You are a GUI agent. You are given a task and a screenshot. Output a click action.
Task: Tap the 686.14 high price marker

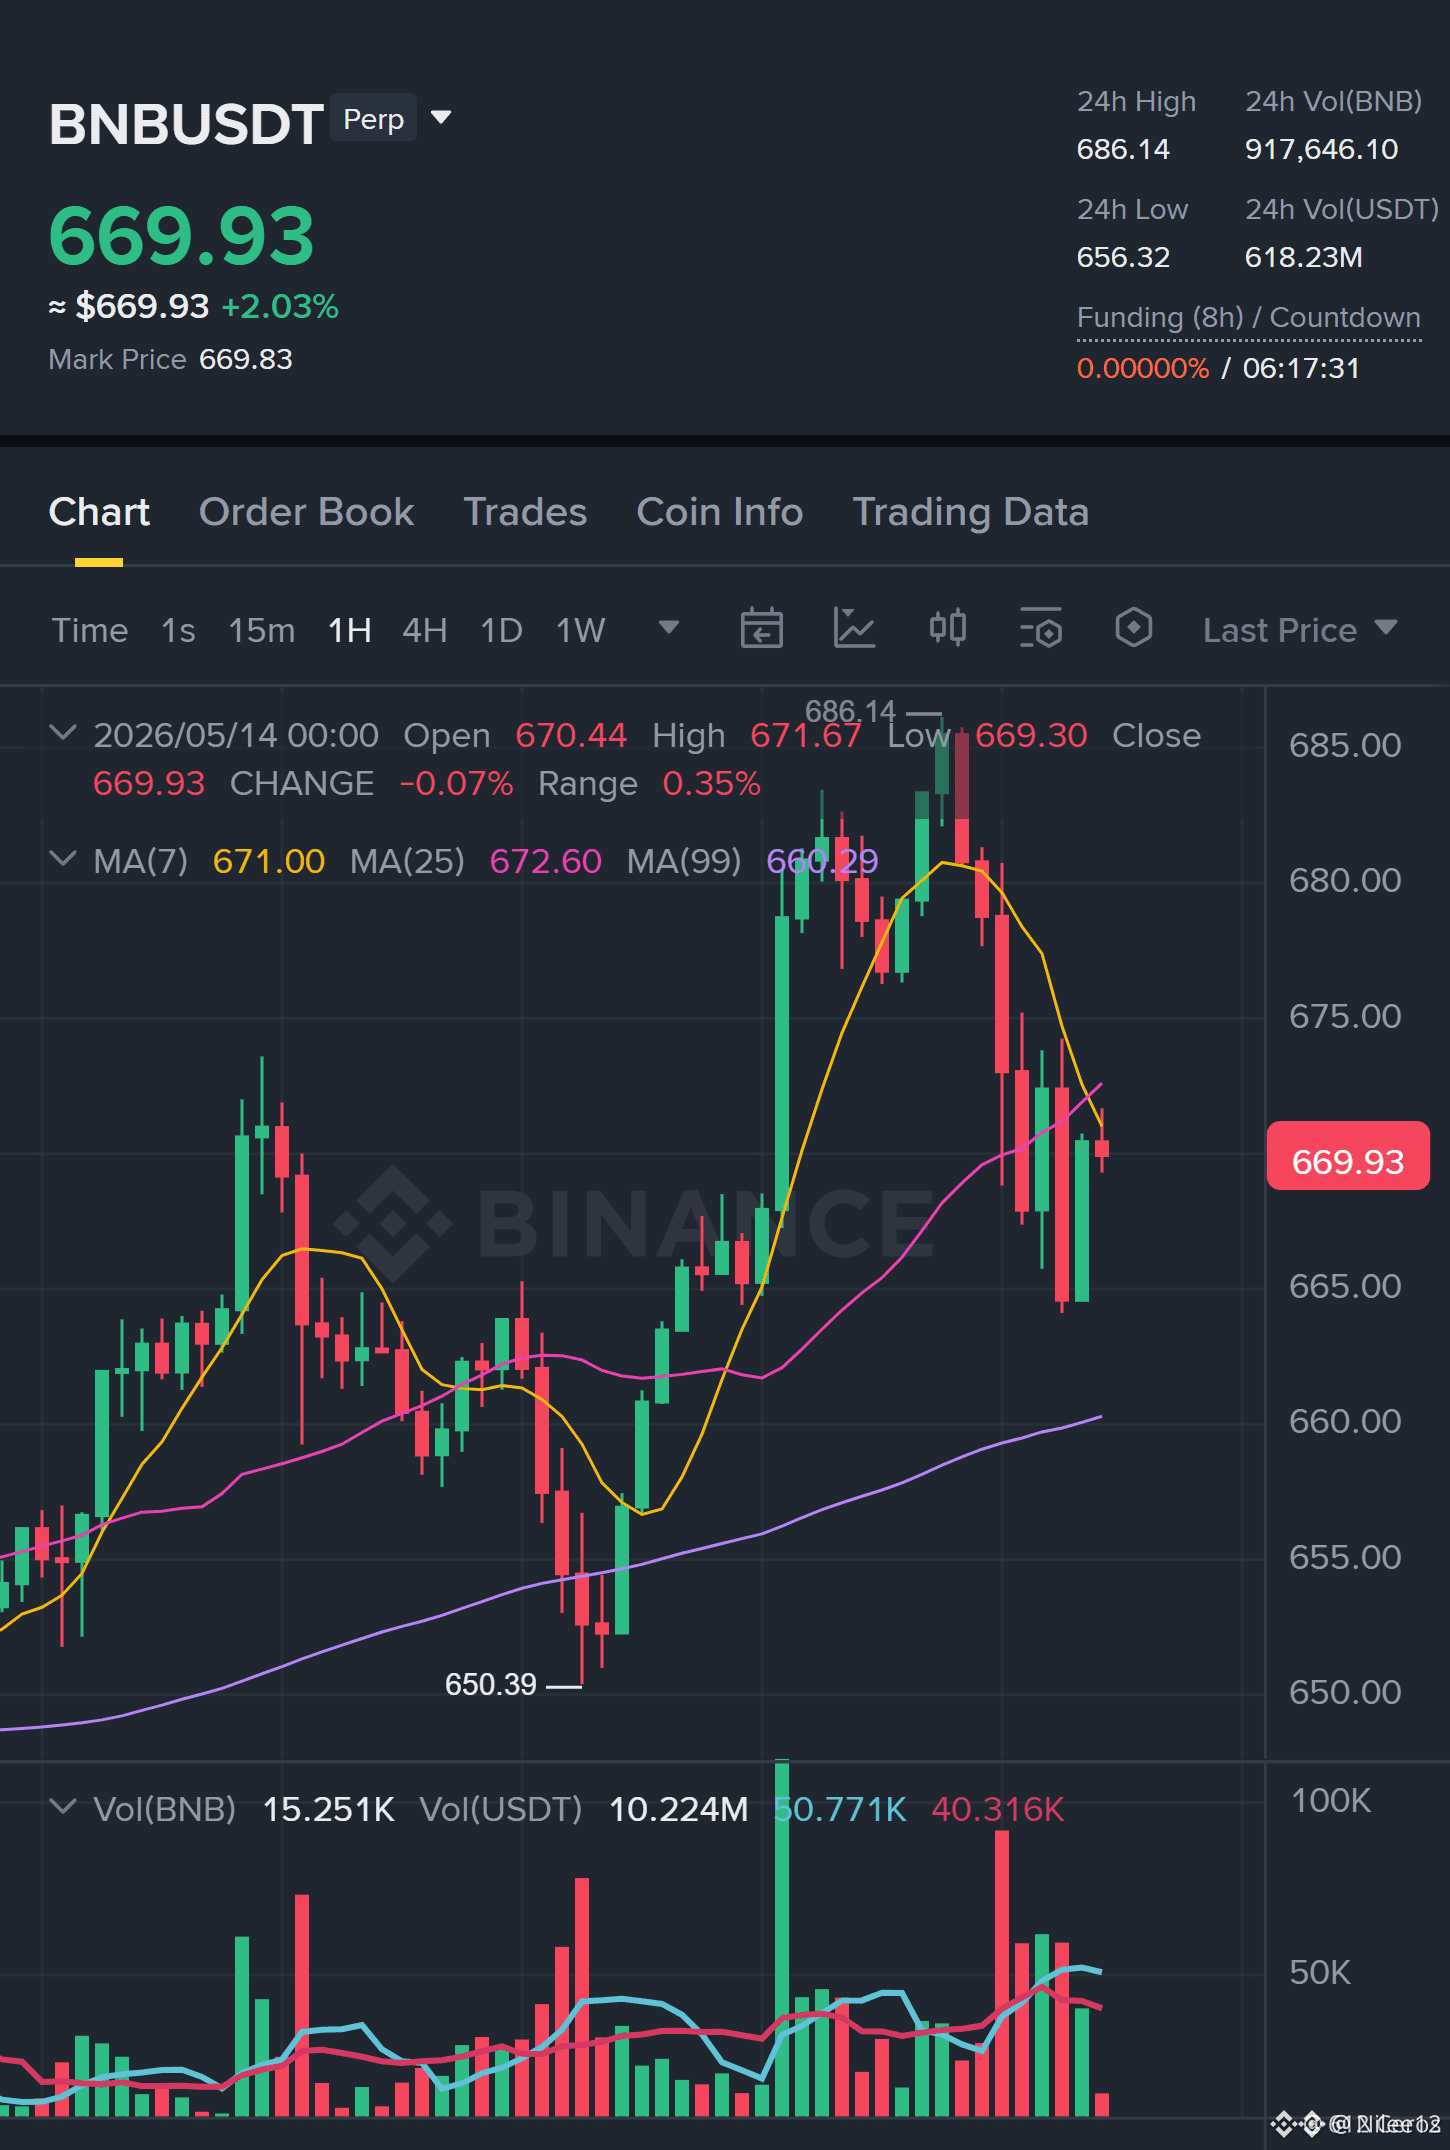pos(851,712)
